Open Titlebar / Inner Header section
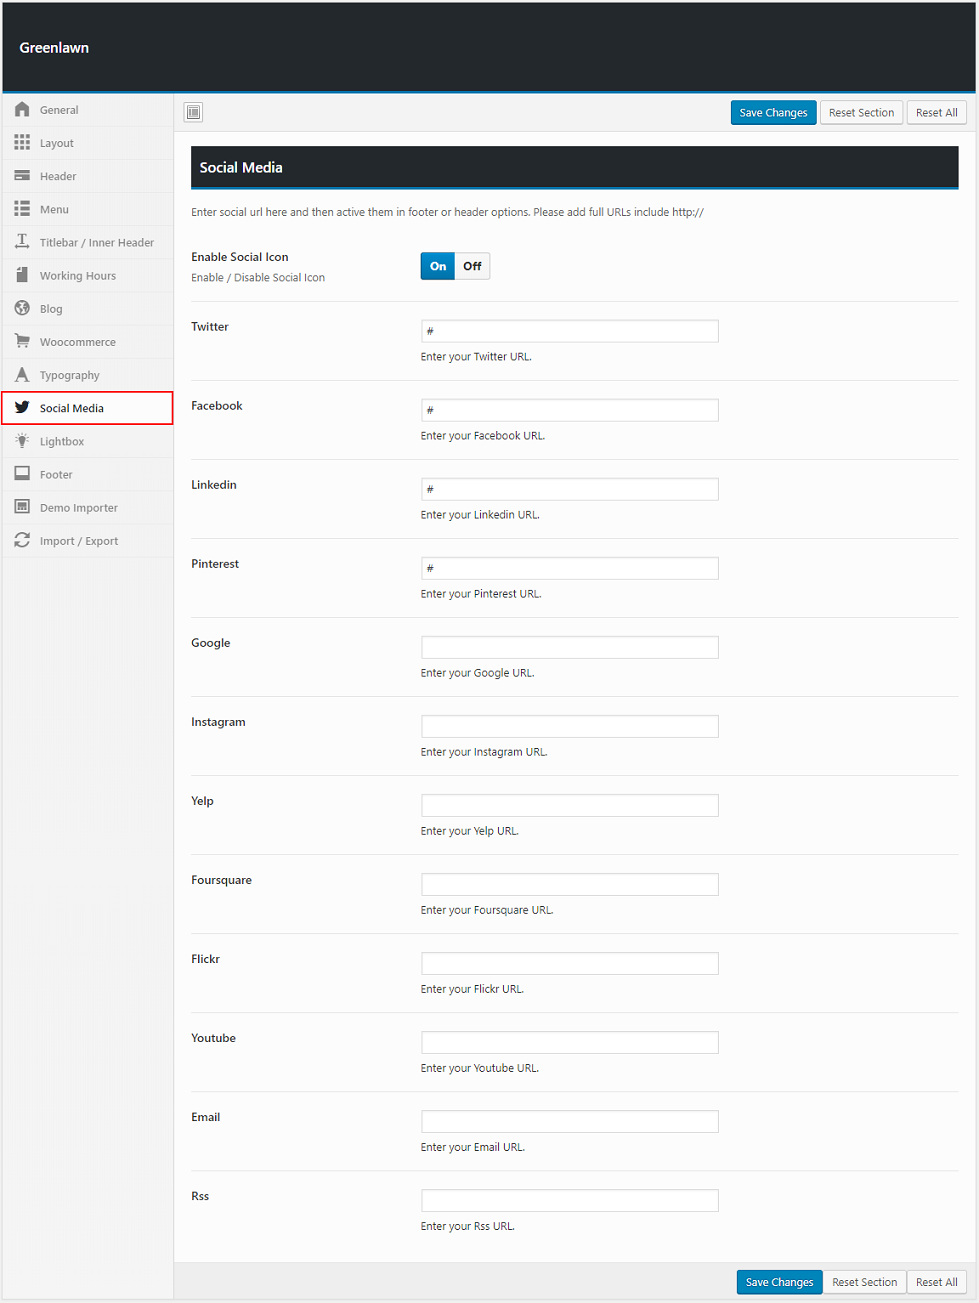This screenshot has height=1303, width=979. click(x=96, y=243)
